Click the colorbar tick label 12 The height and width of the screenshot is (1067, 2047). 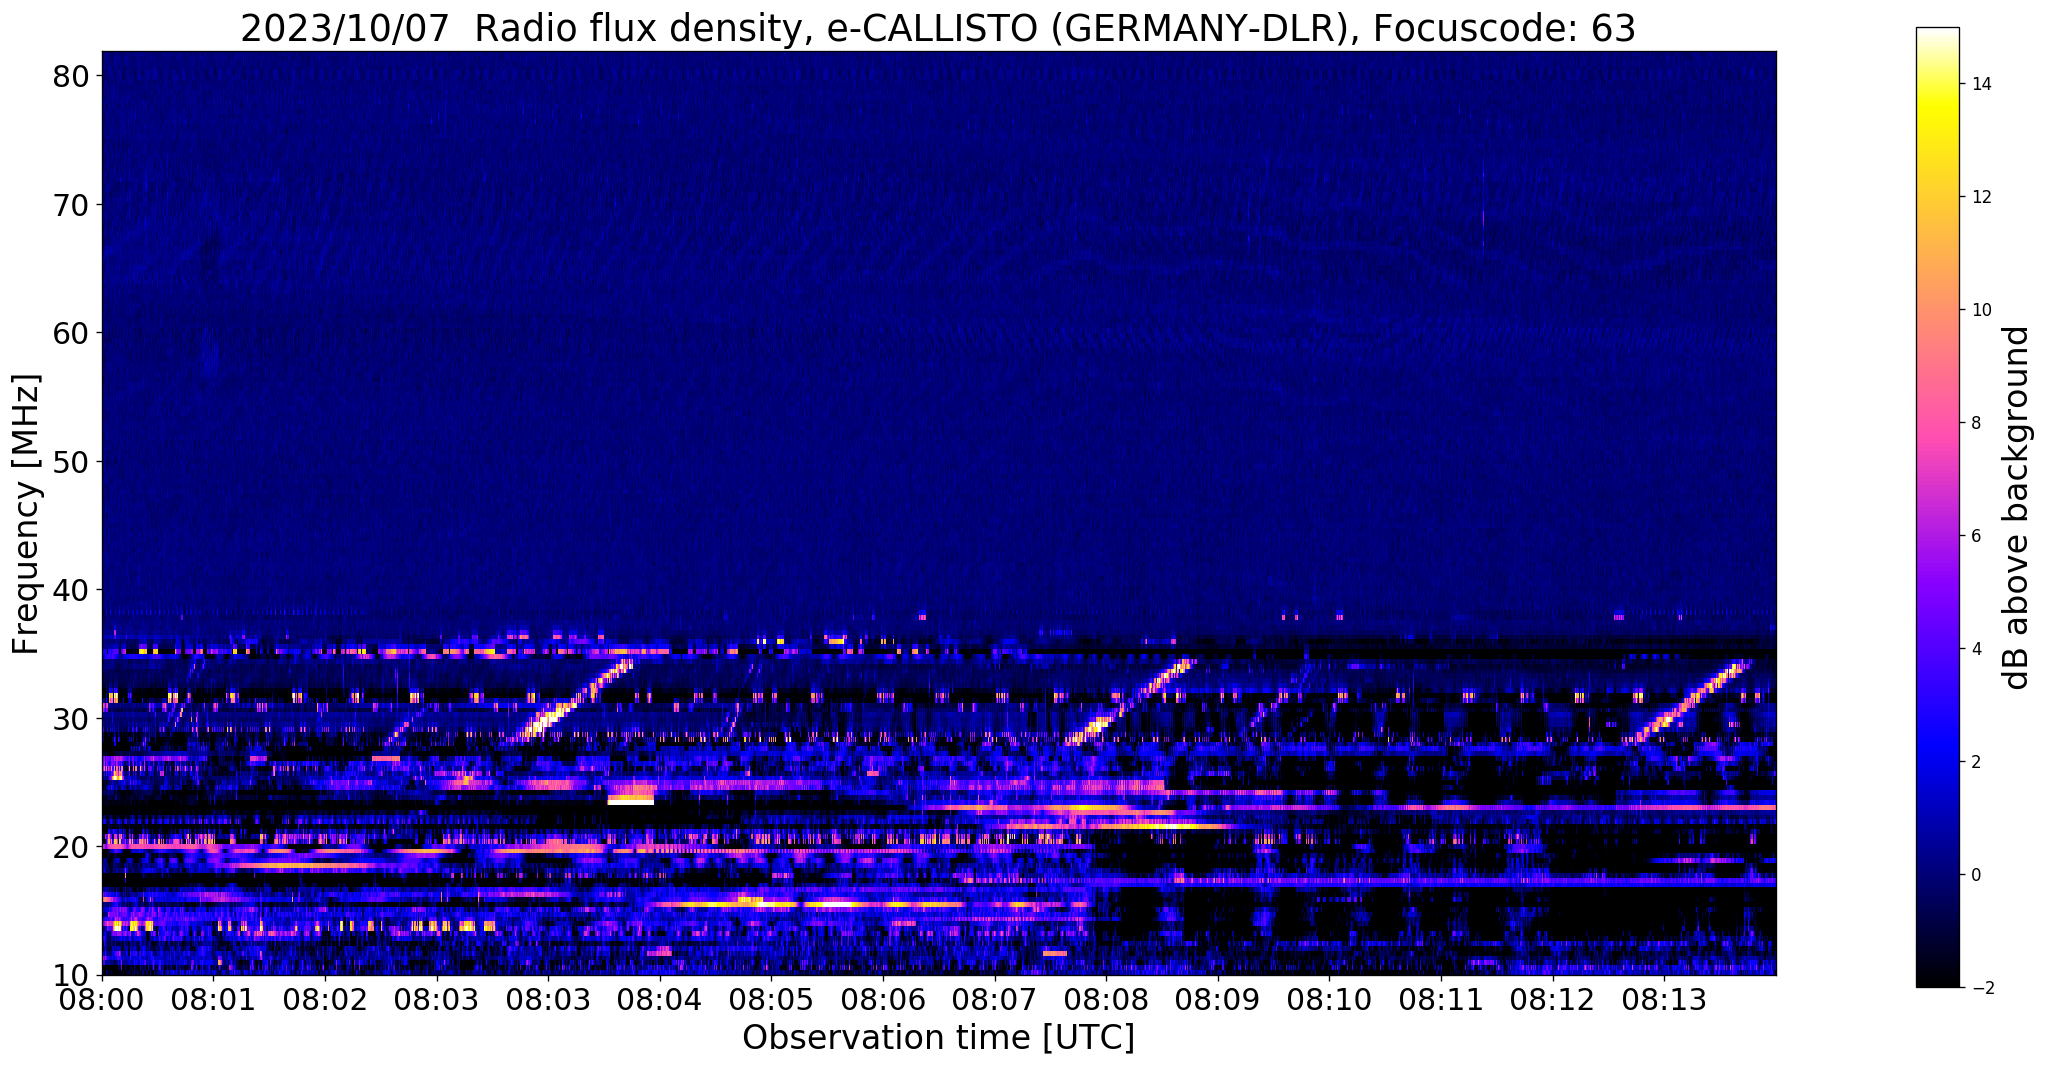[1980, 197]
